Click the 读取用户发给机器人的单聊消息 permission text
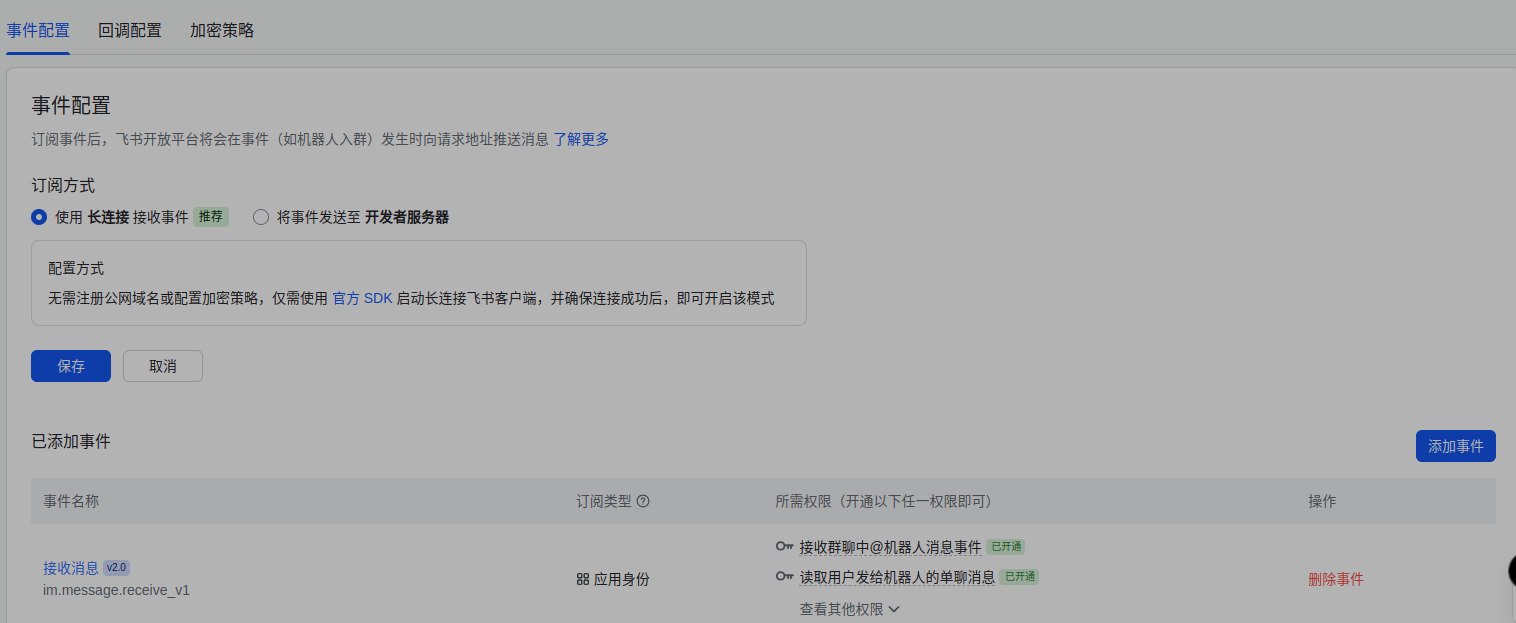The width and height of the screenshot is (1516, 623). tap(897, 577)
